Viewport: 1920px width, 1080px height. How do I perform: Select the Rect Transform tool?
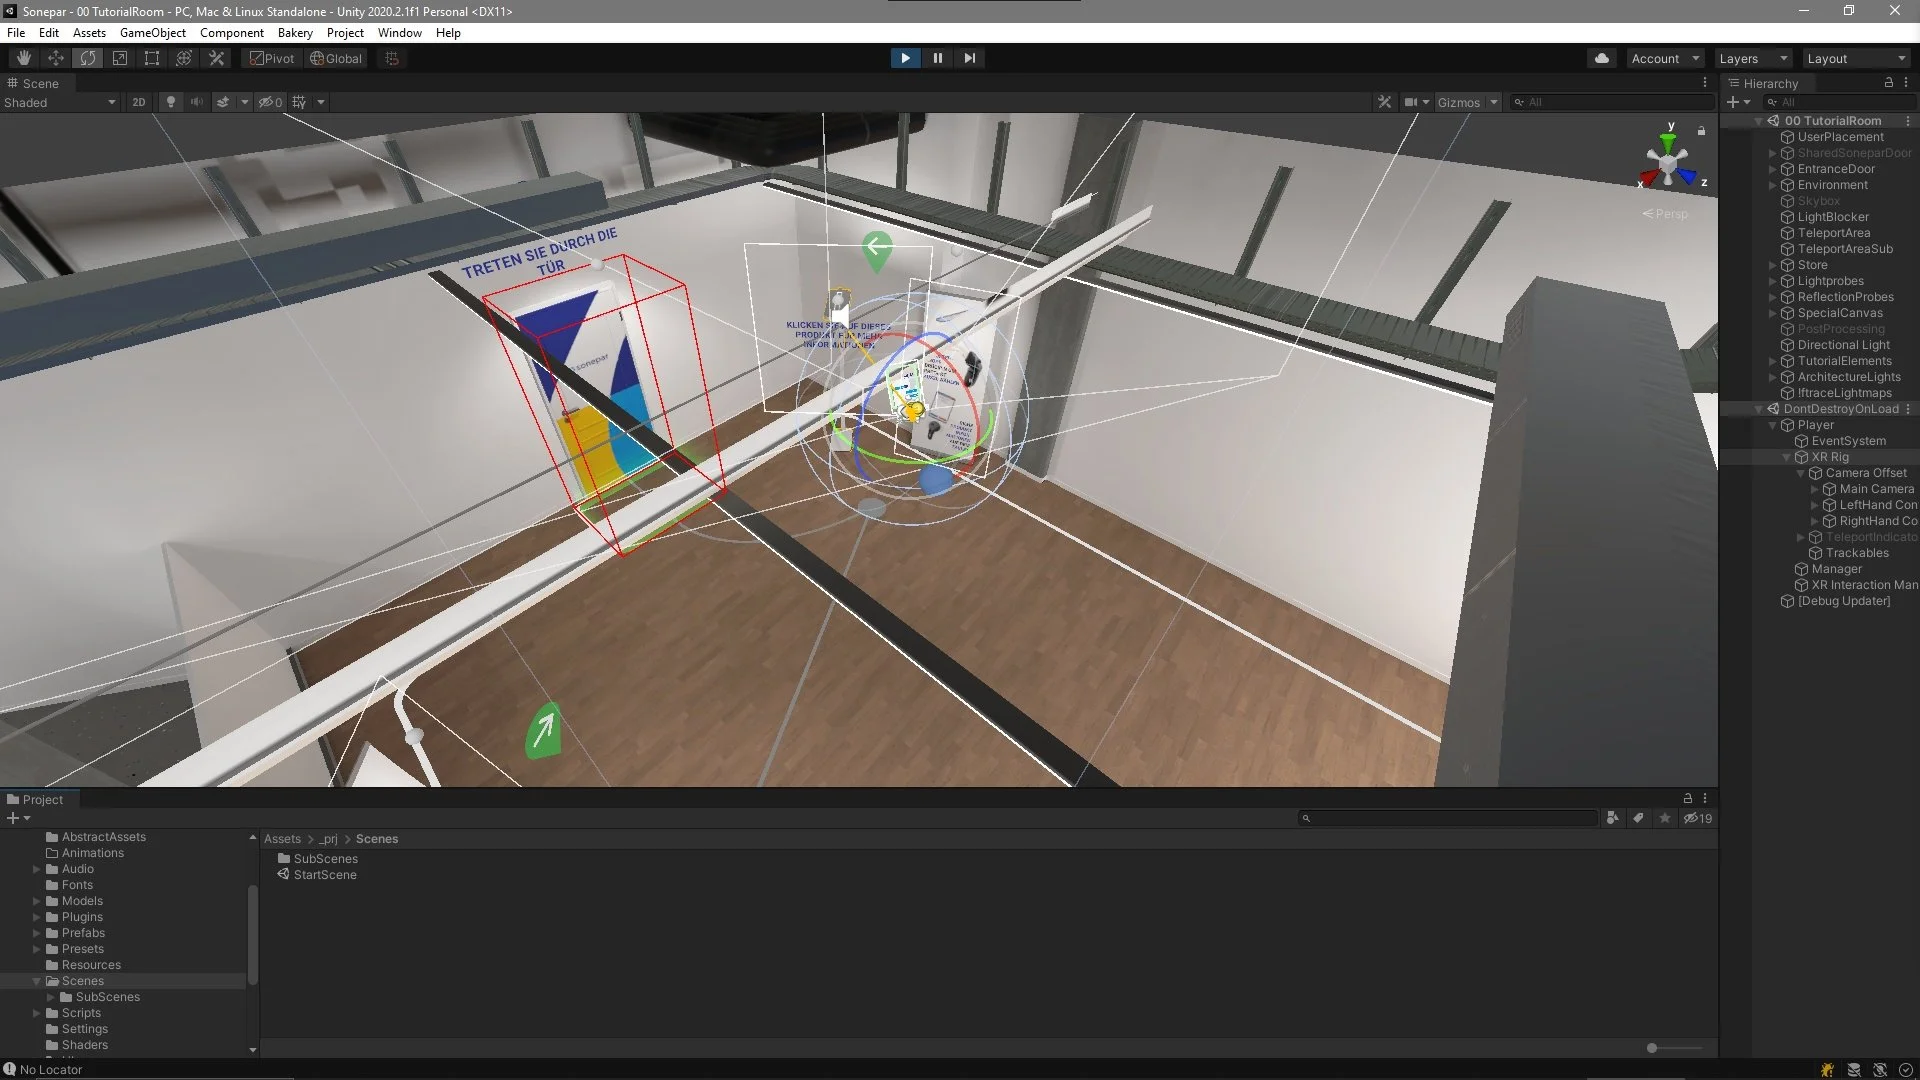point(152,58)
